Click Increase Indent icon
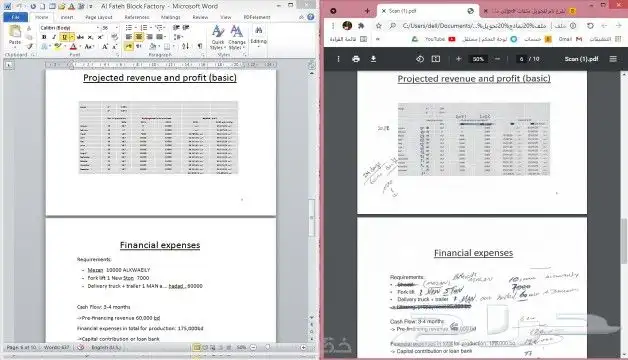This screenshot has width=628, height=360. 186,28
